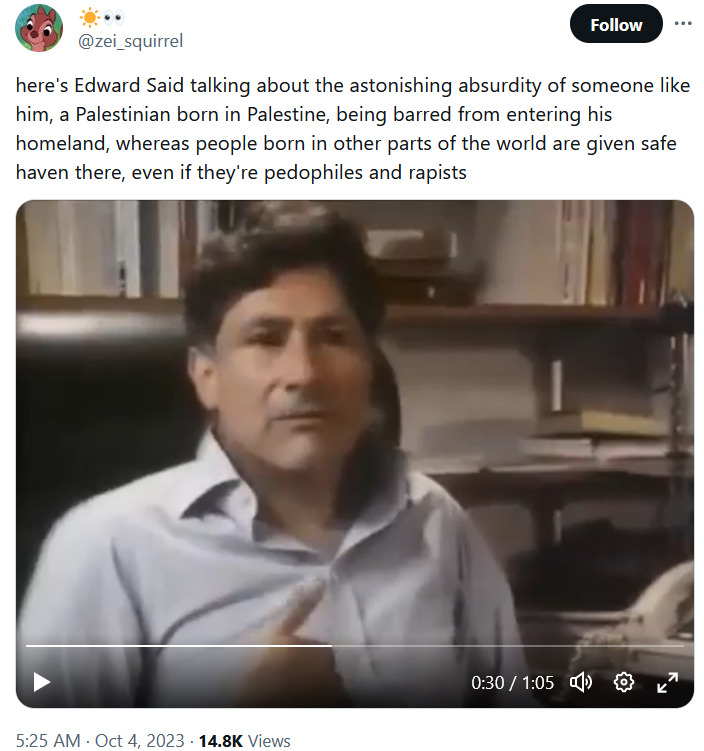
Task: Open the three-dot more options menu
Action: click(683, 23)
